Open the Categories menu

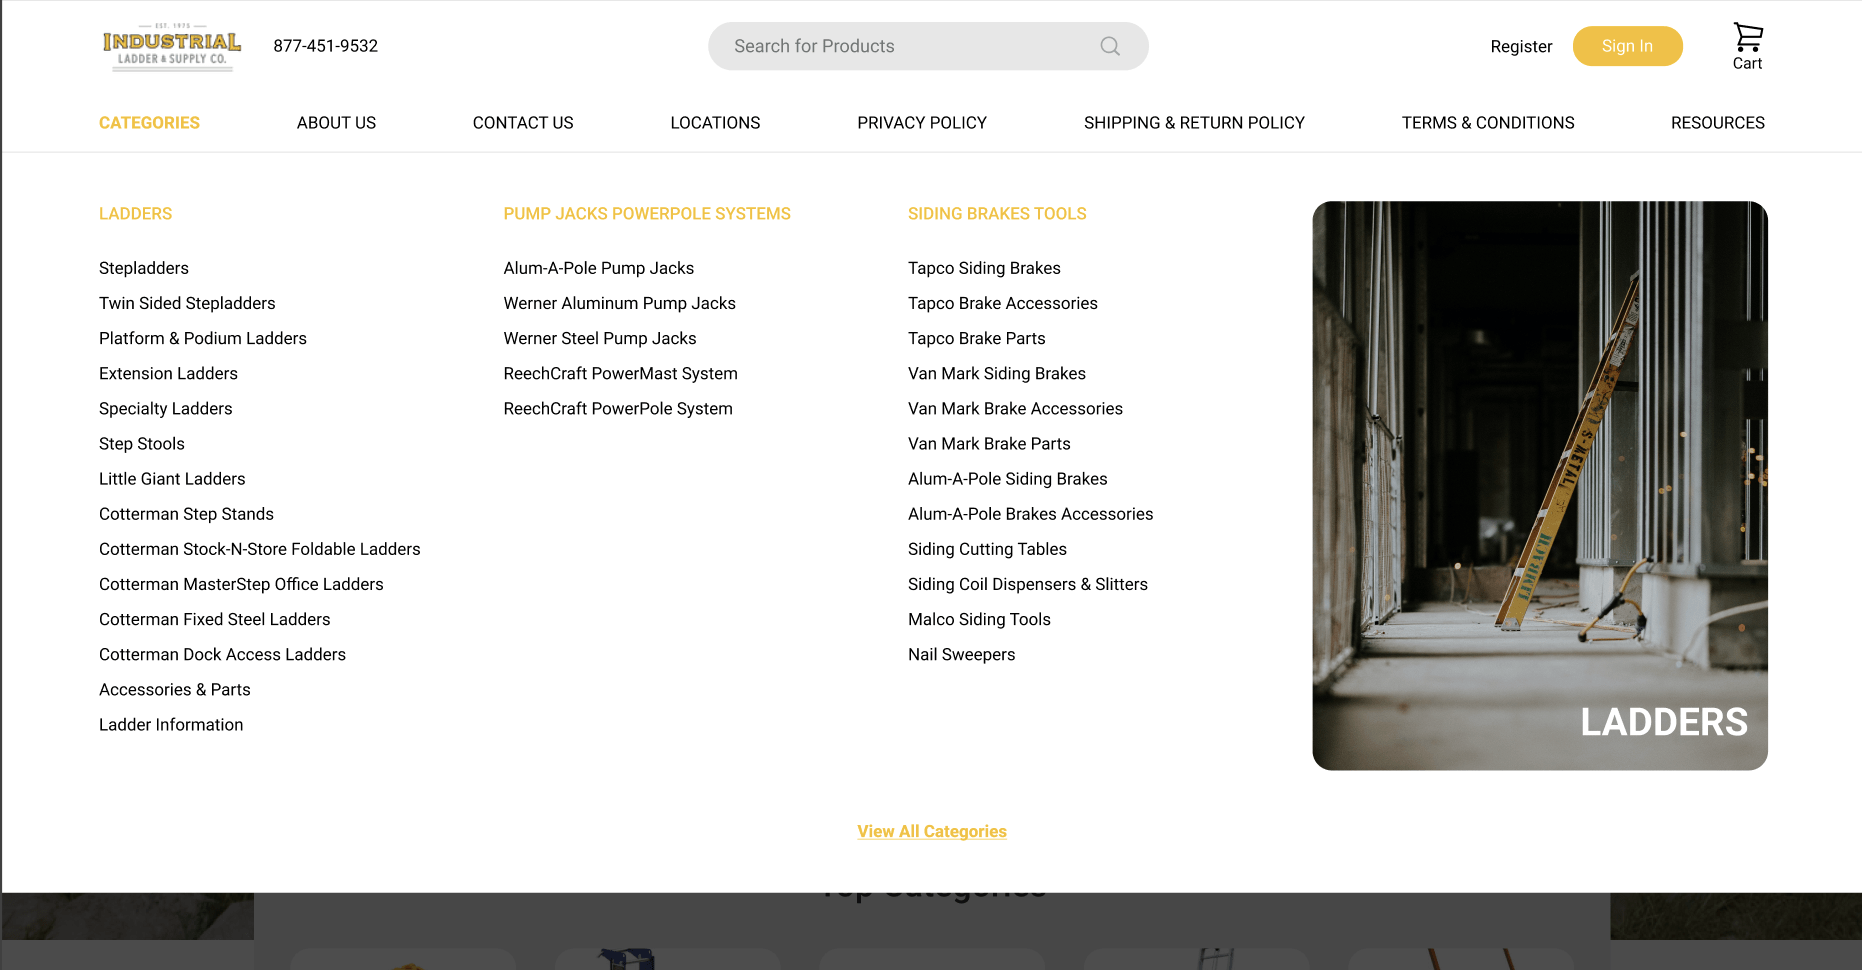(x=149, y=123)
